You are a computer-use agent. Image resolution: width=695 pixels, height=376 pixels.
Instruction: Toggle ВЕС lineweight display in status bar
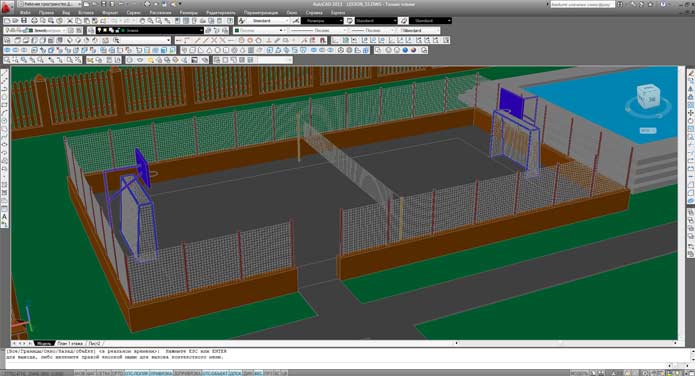click(x=258, y=373)
